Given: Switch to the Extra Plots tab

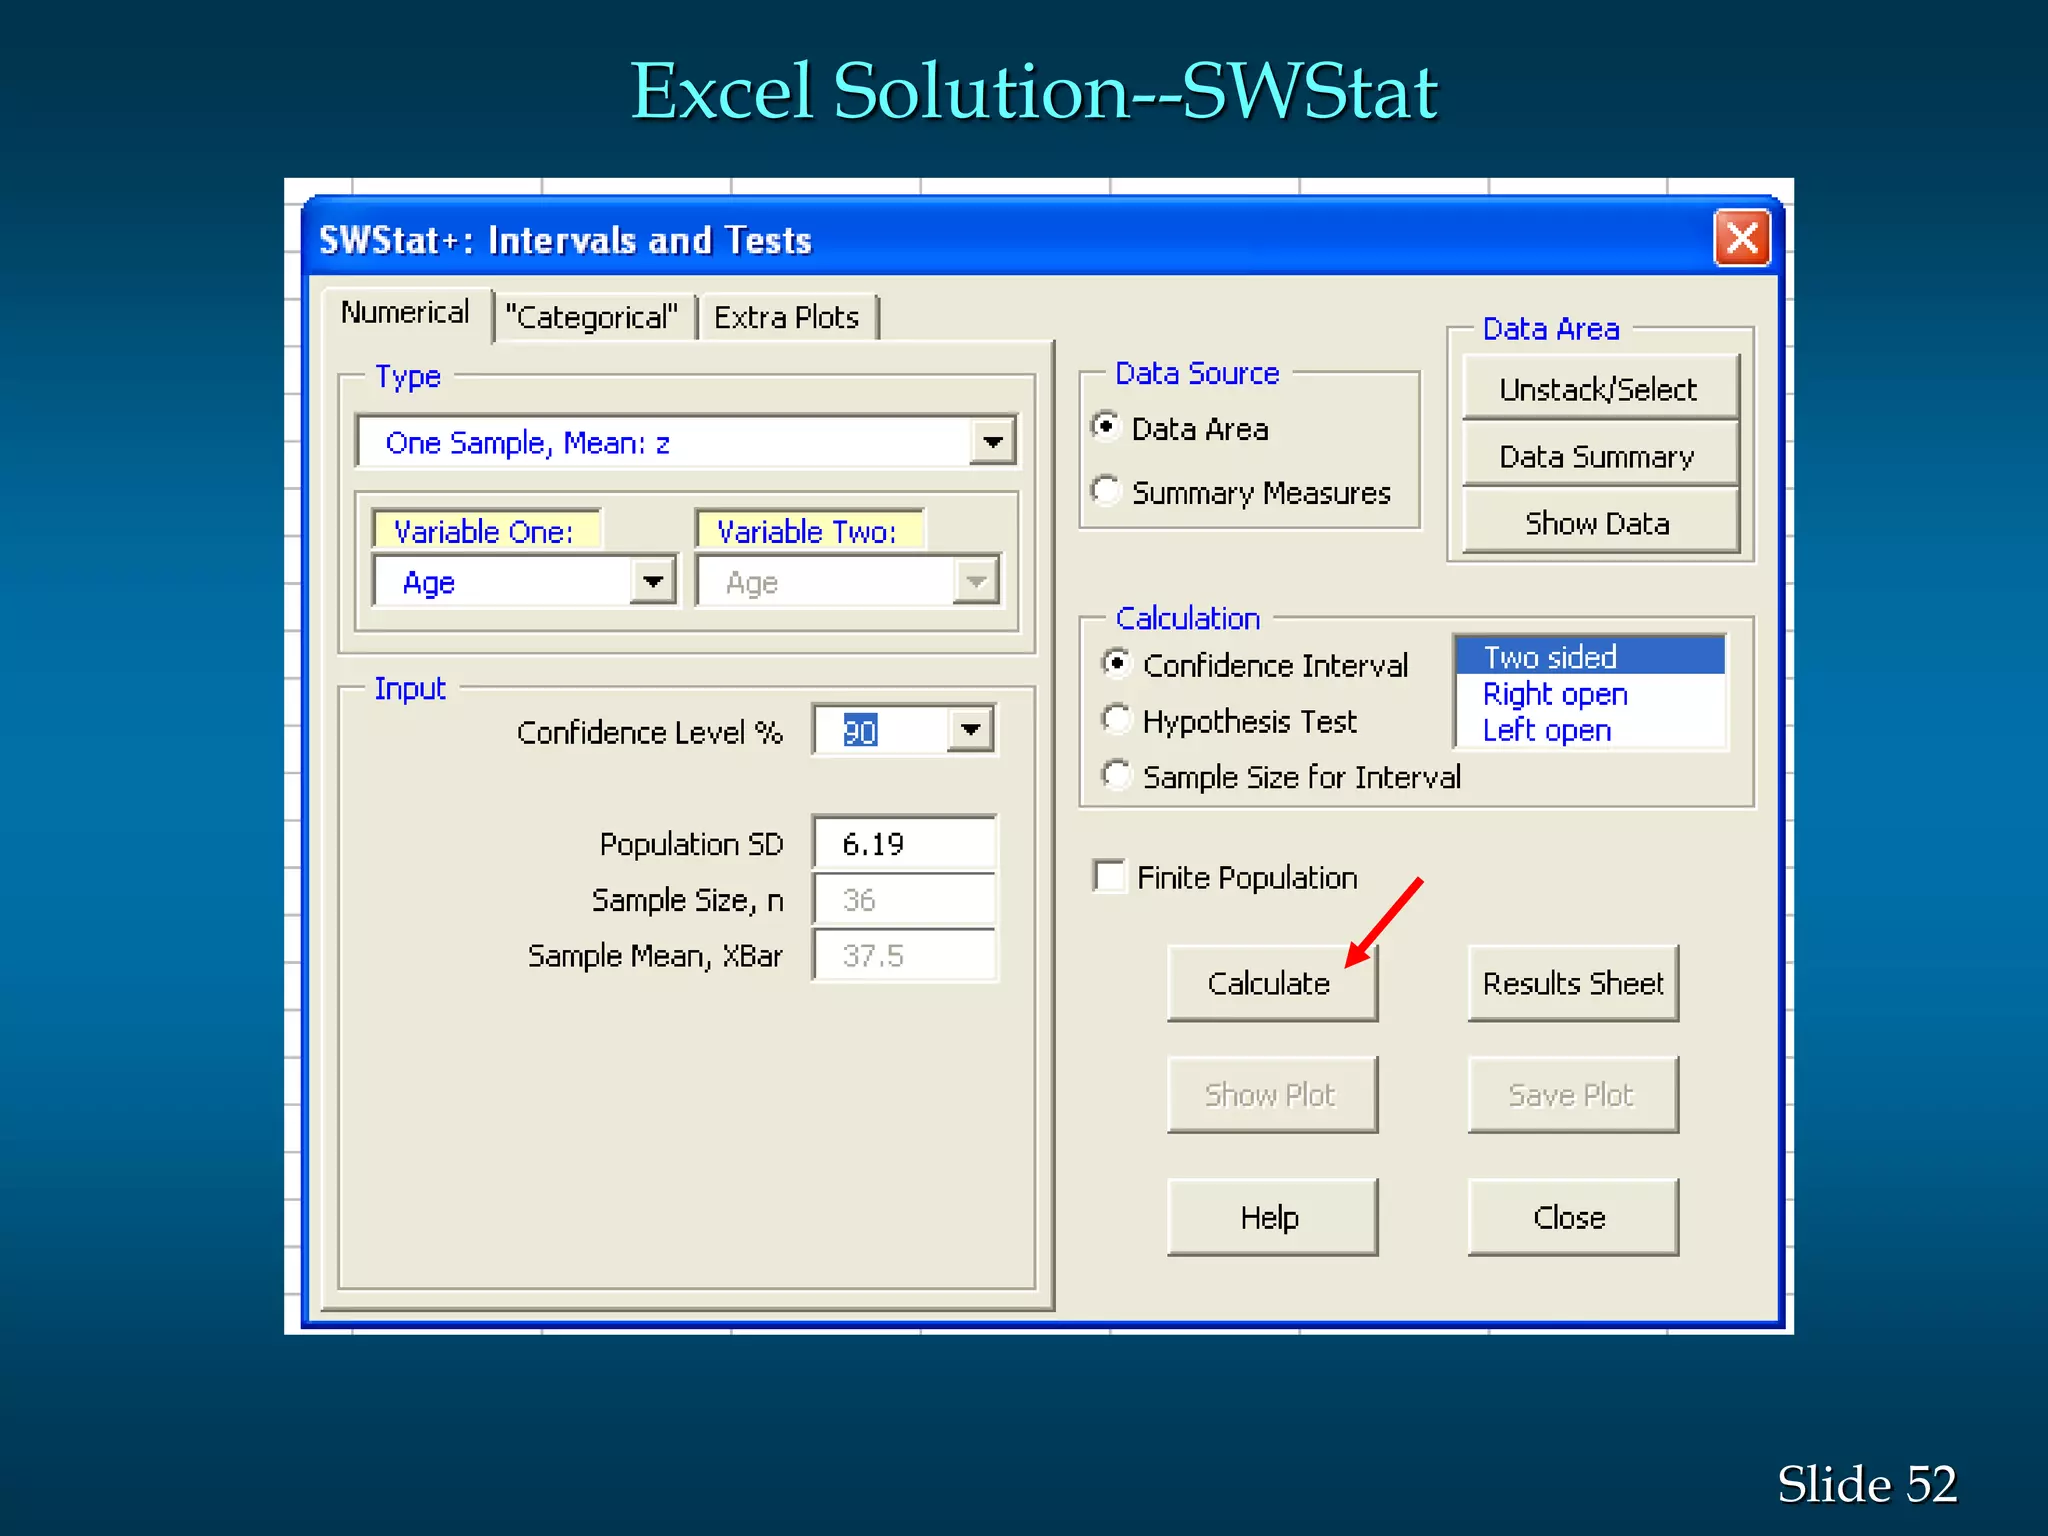Looking at the screenshot, I should click(x=787, y=317).
